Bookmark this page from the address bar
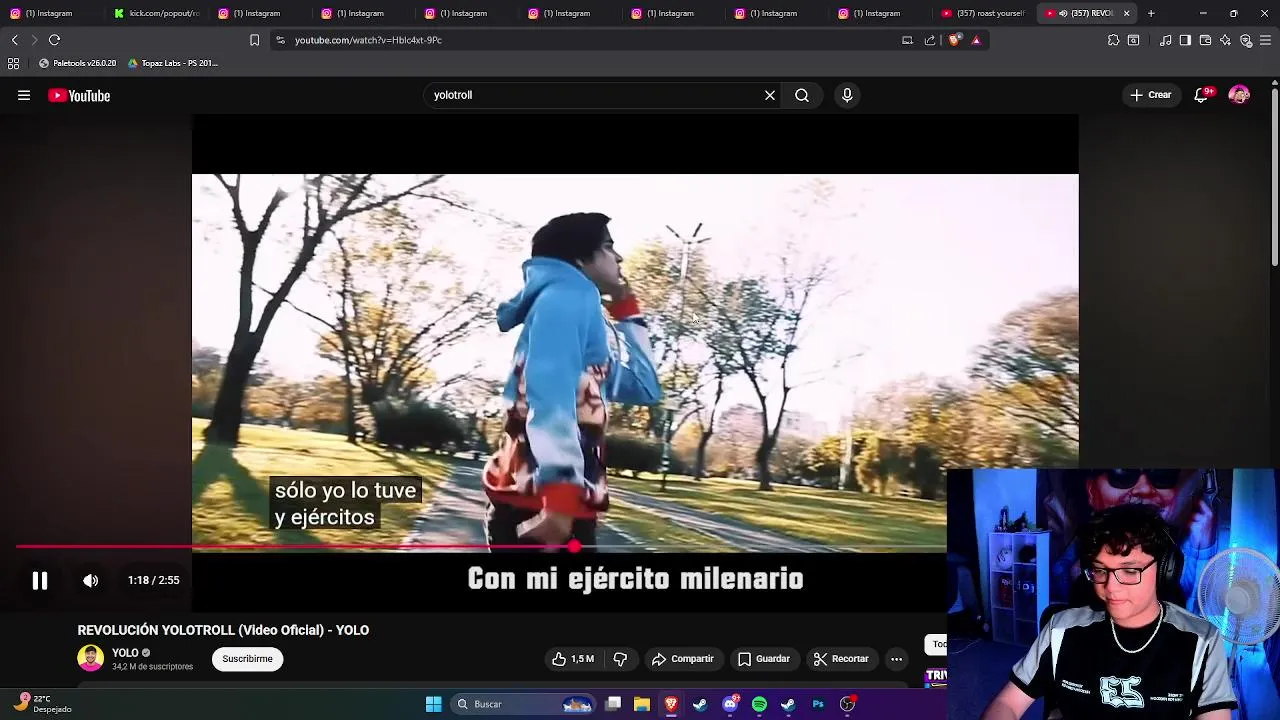This screenshot has width=1280, height=720. point(254,40)
